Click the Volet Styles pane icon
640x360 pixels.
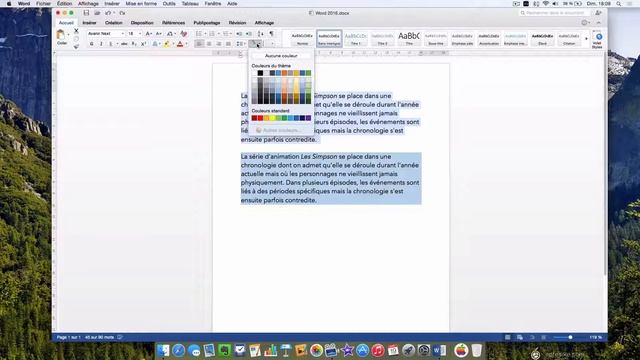597,40
